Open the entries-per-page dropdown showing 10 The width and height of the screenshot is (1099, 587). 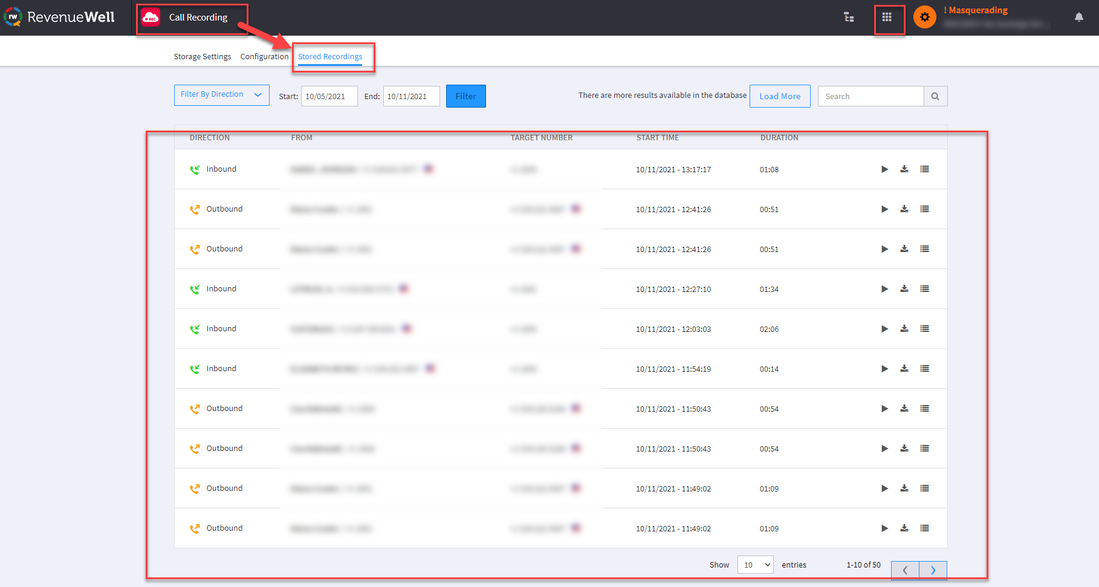(x=755, y=565)
